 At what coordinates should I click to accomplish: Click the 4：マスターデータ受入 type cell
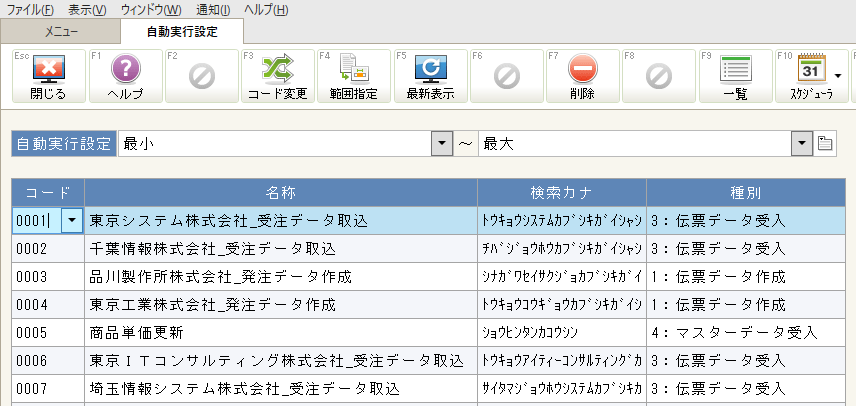[x=746, y=332]
